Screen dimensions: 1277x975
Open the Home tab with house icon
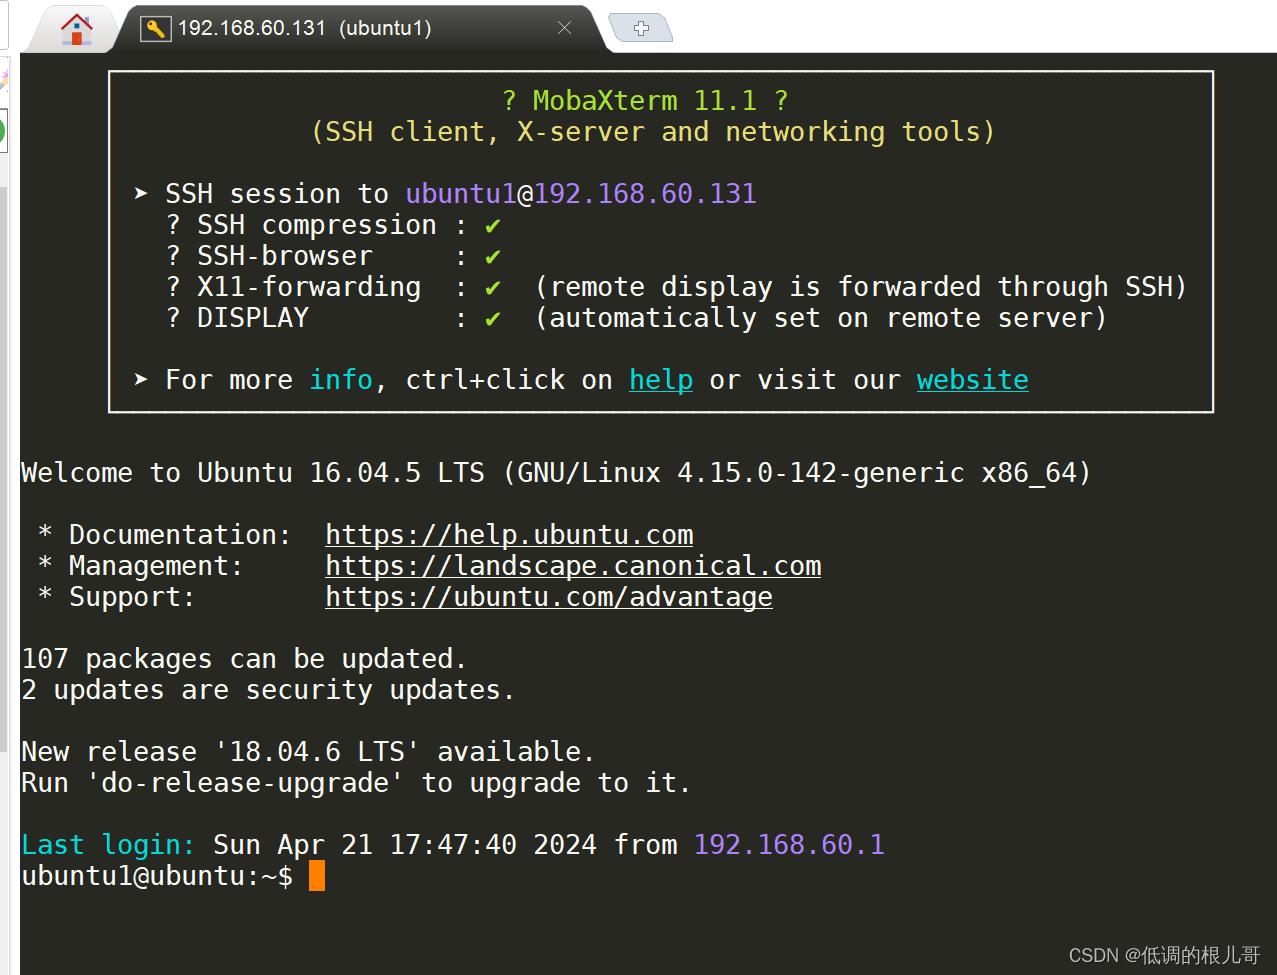[76, 29]
